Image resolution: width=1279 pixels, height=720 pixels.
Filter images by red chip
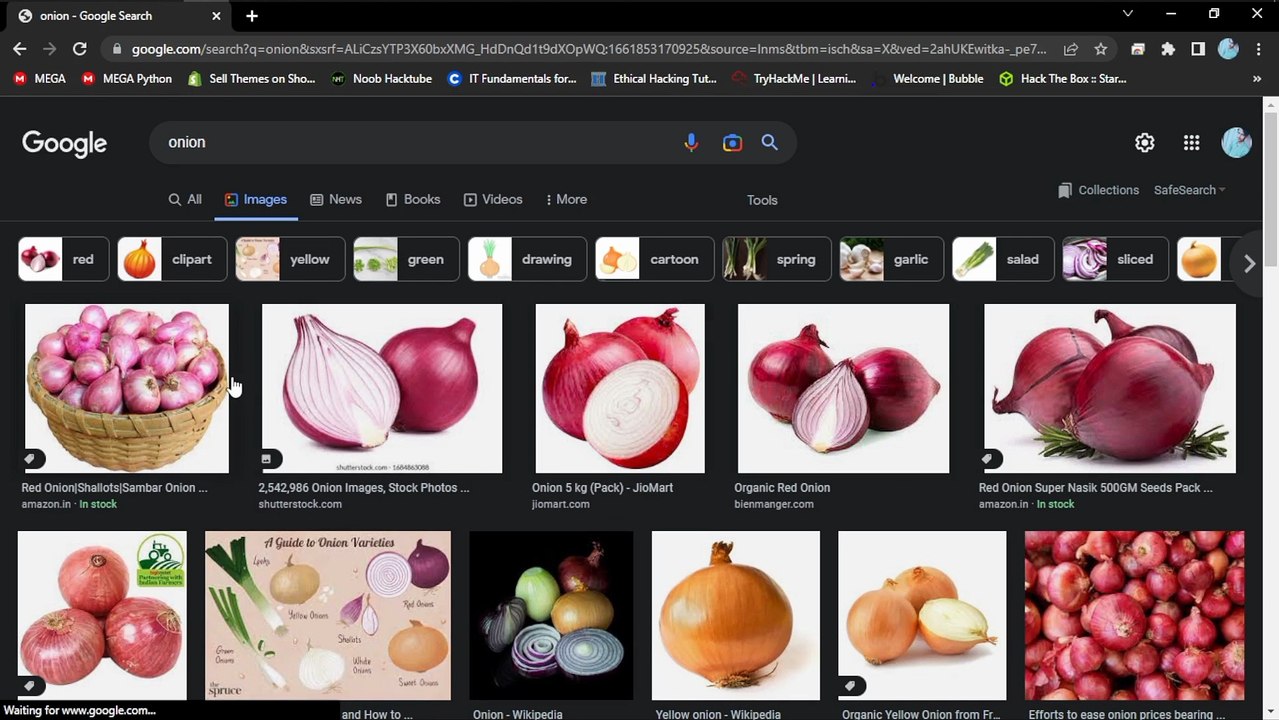pyautogui.click(x=64, y=259)
